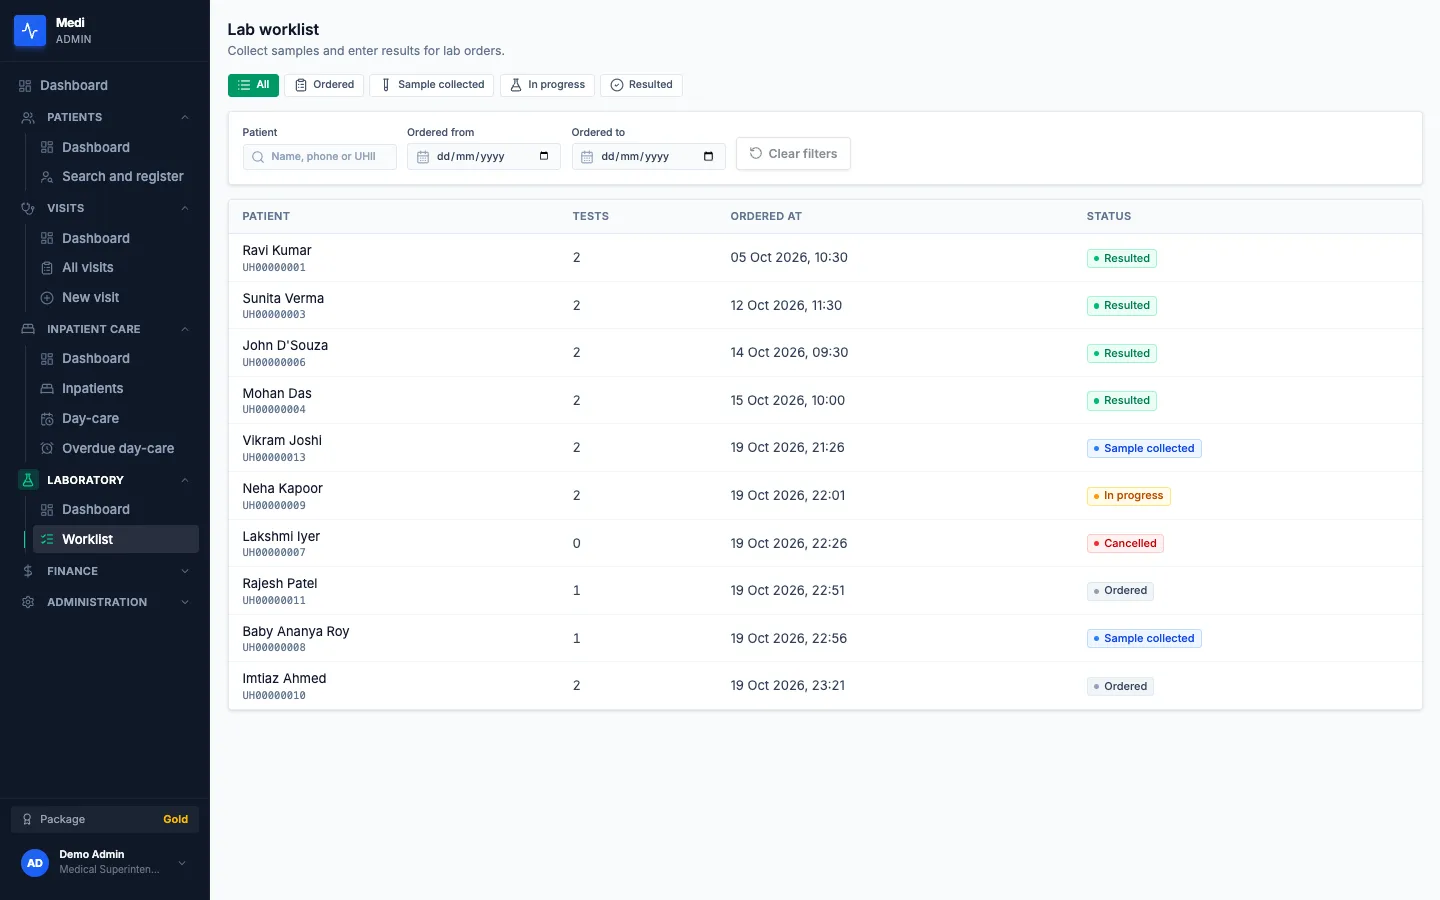The height and width of the screenshot is (900, 1440).
Task: Click Rajesh Patel's Ordered status badge
Action: click(1120, 591)
